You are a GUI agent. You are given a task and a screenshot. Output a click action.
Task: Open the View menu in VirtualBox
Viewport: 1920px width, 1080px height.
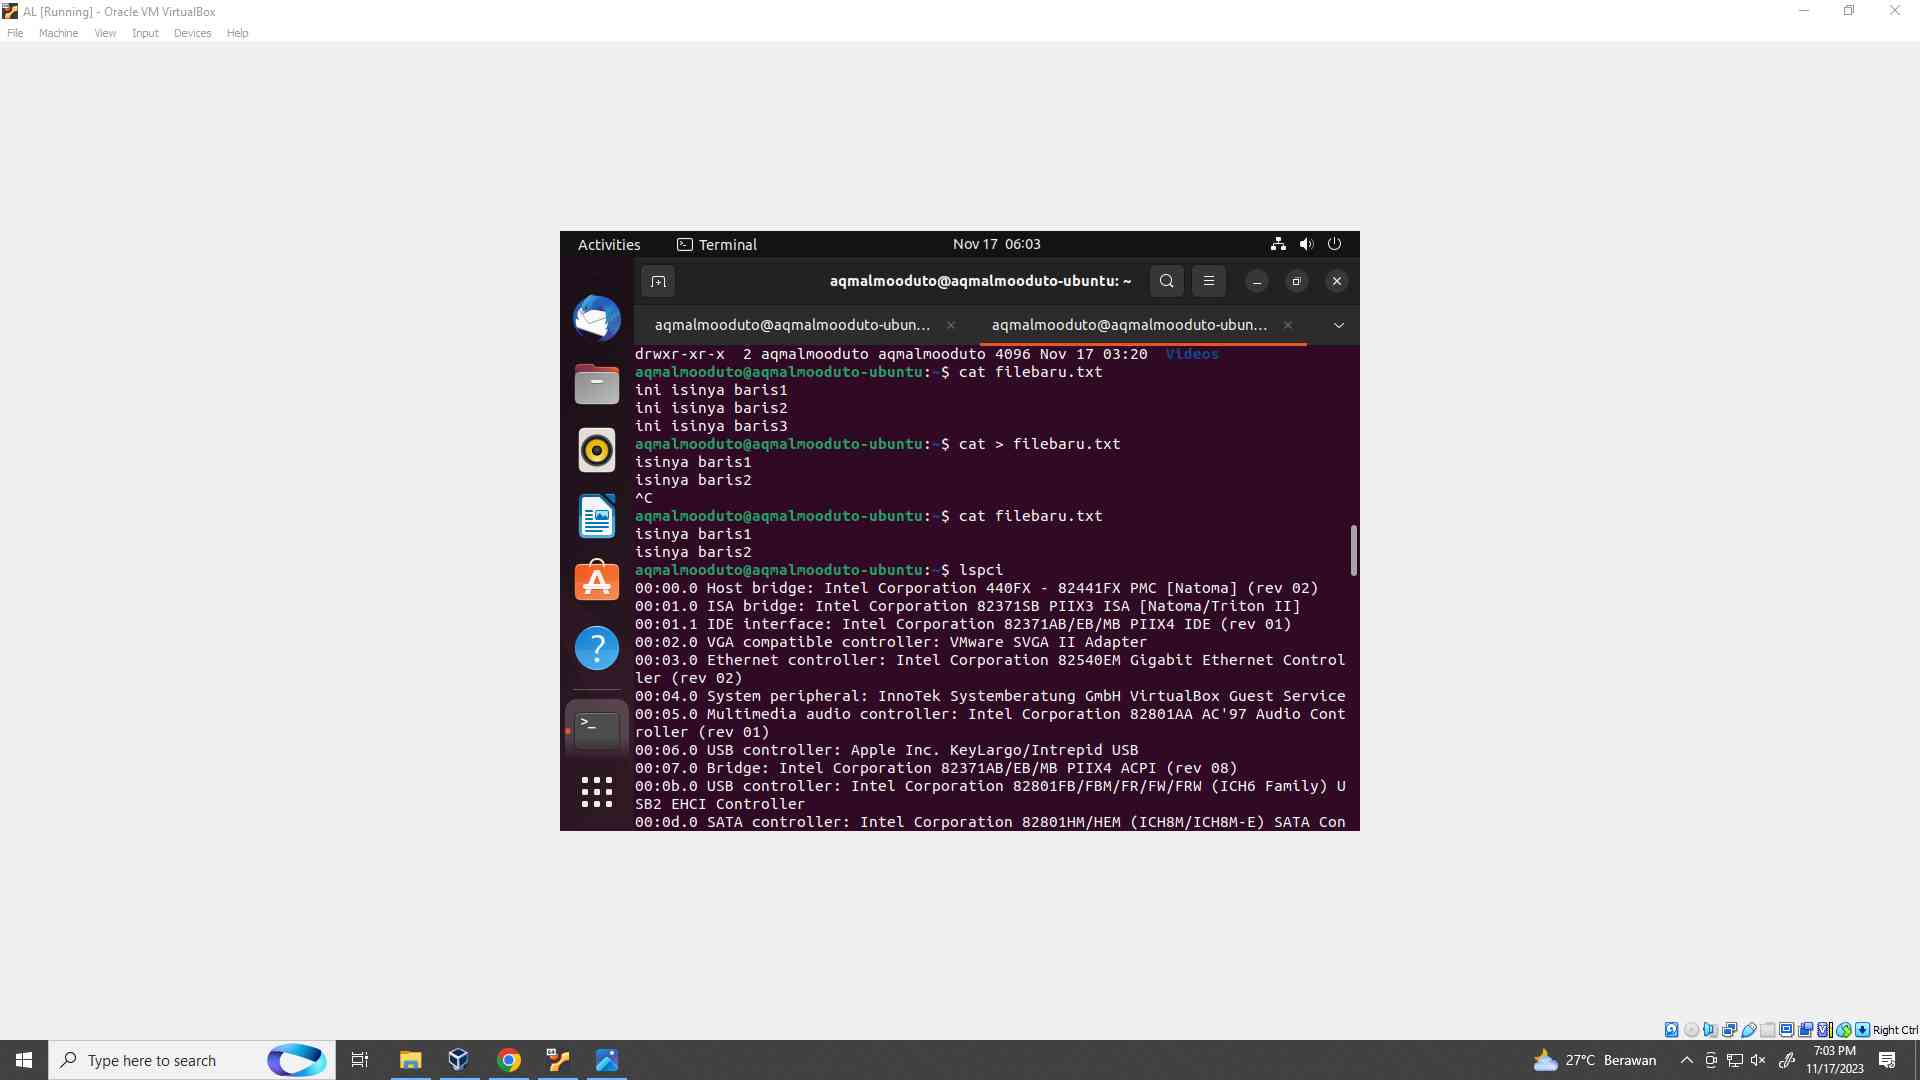pyautogui.click(x=105, y=33)
